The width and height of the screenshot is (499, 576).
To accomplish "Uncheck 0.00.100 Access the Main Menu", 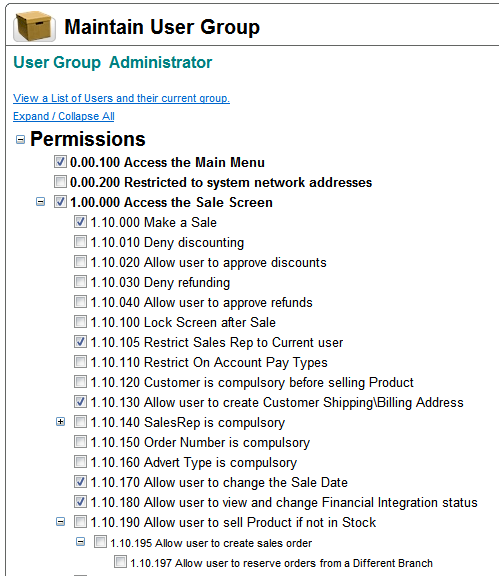I will (60, 162).
